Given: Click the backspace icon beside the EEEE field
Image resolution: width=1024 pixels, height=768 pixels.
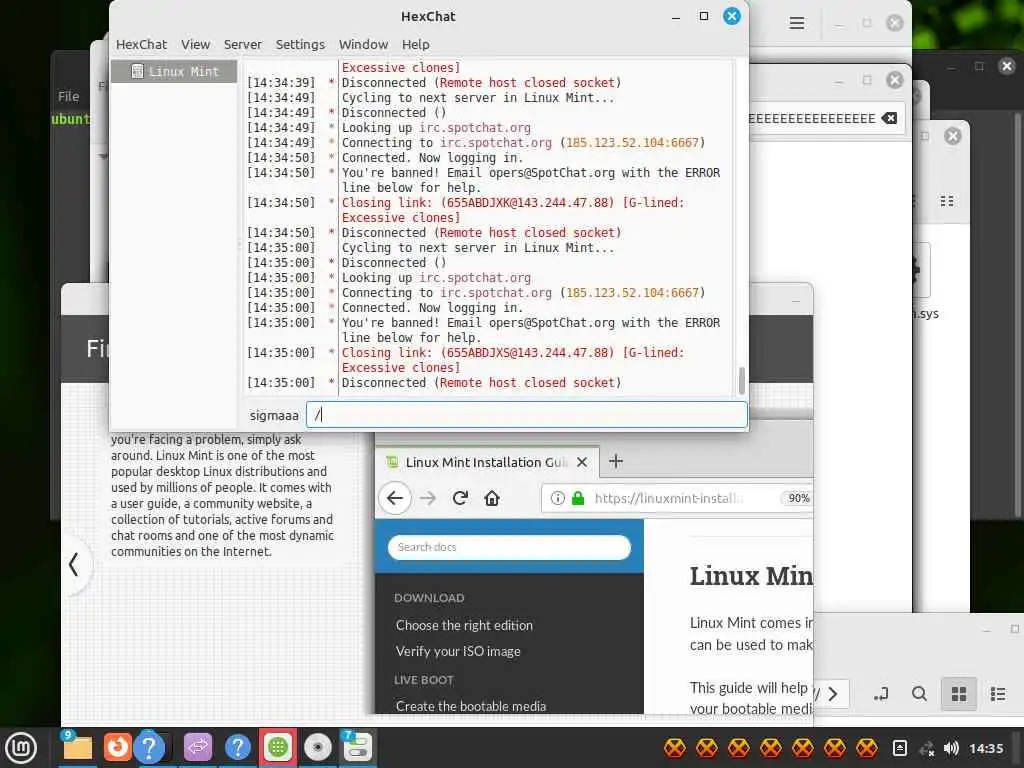Looking at the screenshot, I should [889, 118].
